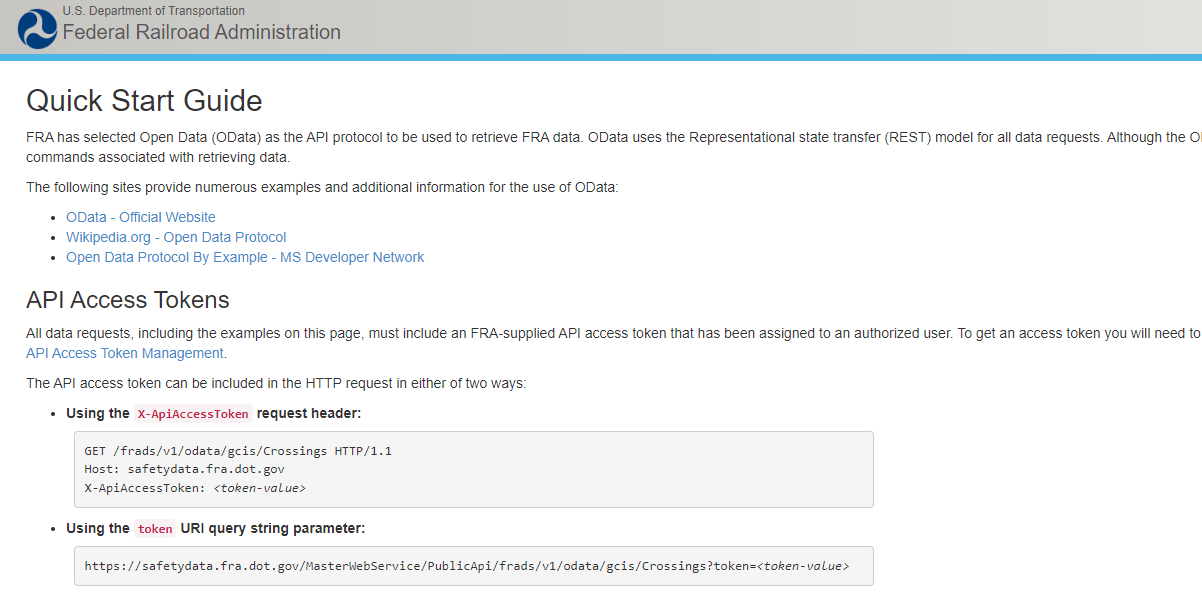Click the GET /frads/v1/odata/gcis/Crossings code line
This screenshot has height=598, width=1202.
coord(238,451)
